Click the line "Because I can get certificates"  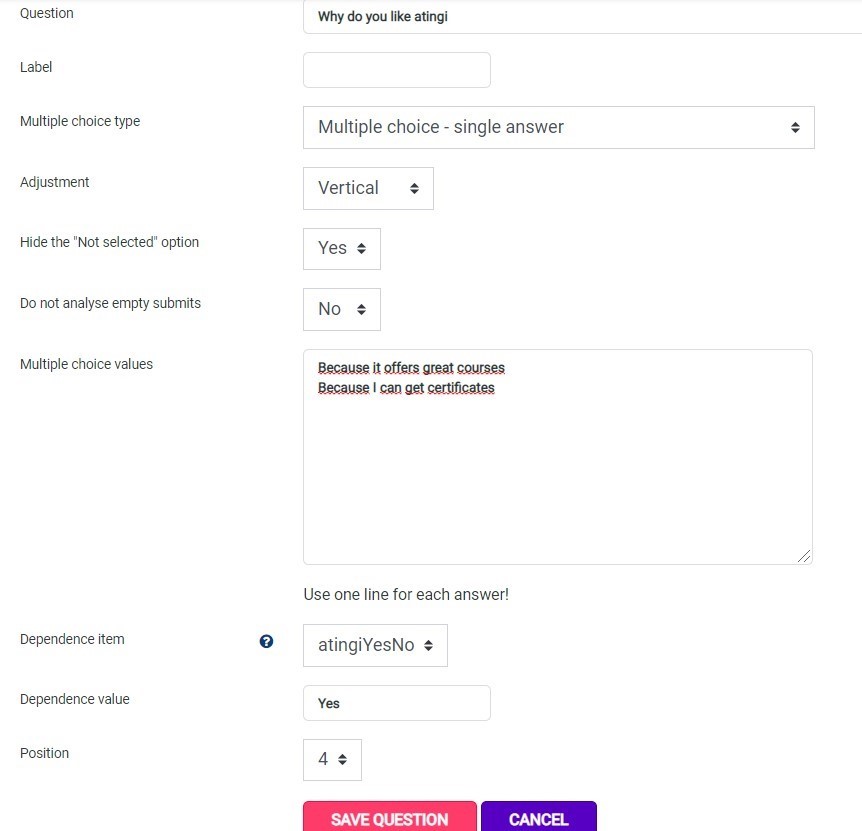[406, 388]
